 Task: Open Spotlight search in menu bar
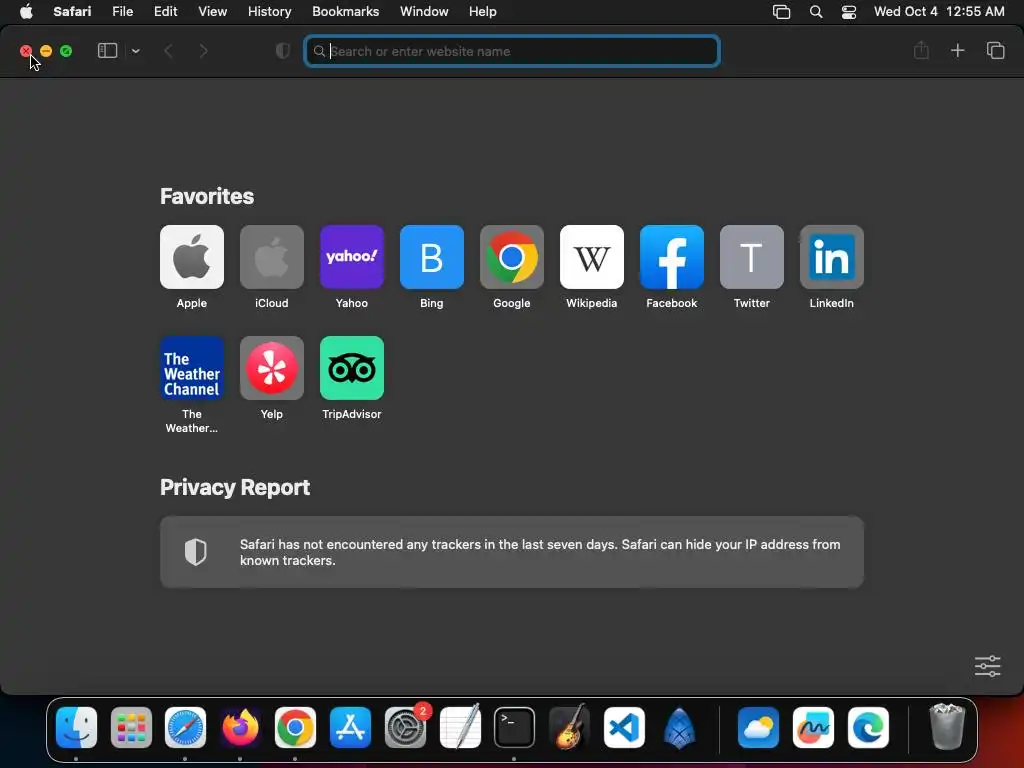816,11
